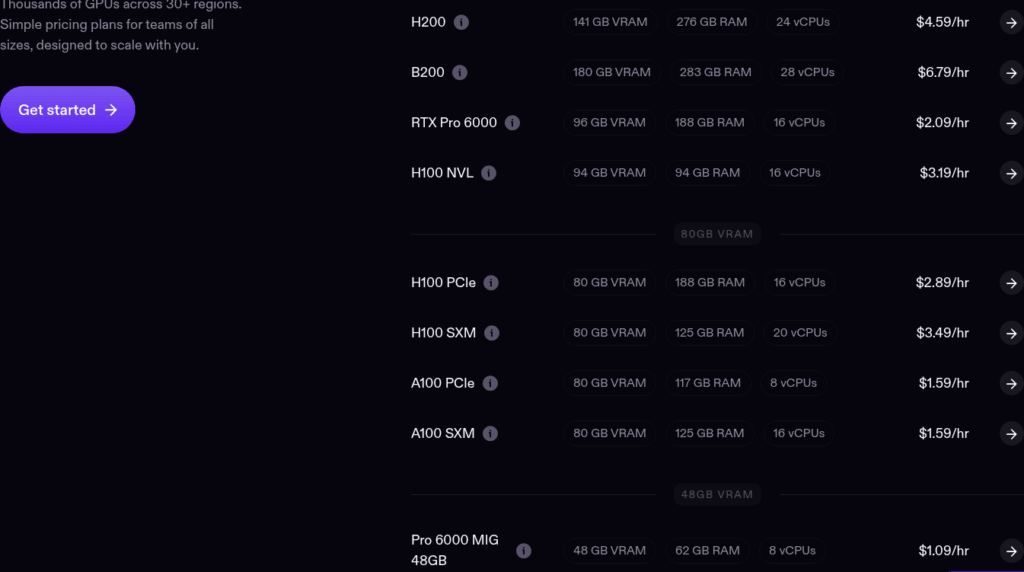Click the Get started button

point(67,110)
